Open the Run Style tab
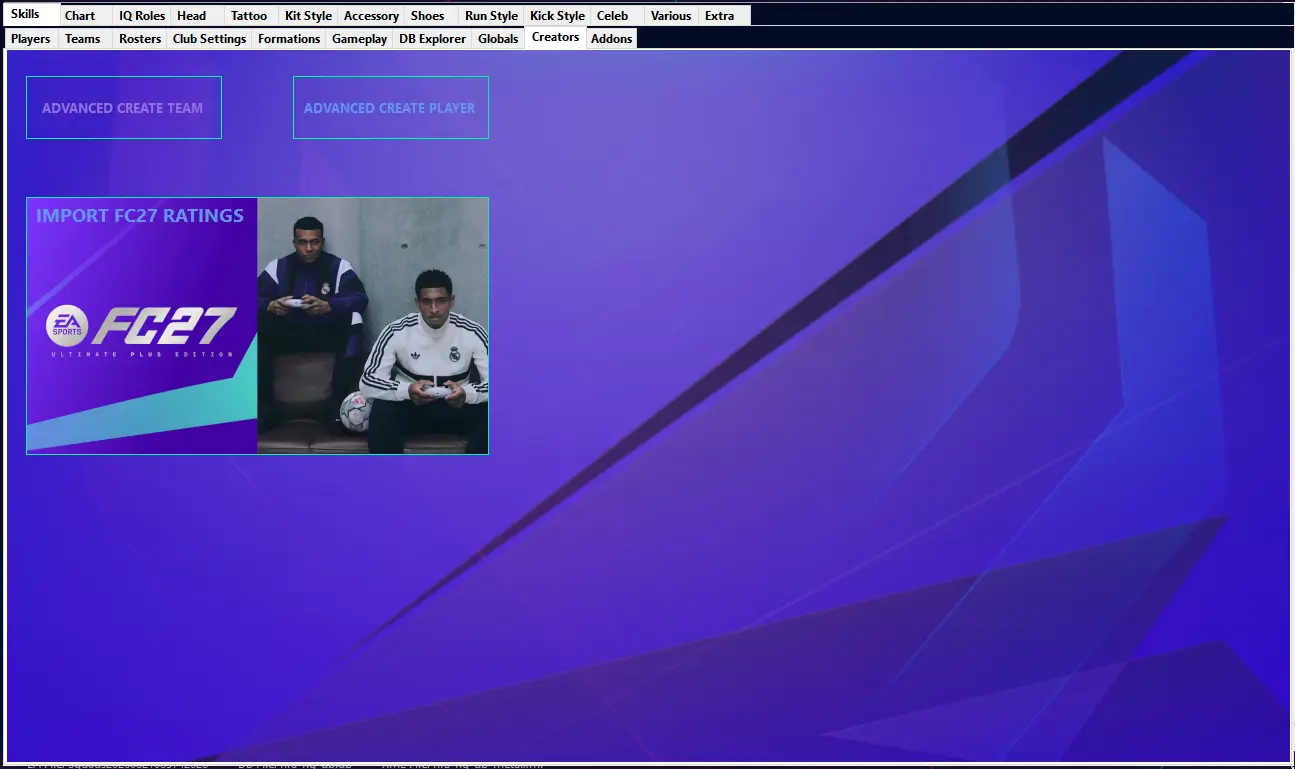Screen dimensions: 1295x769 coord(491,16)
